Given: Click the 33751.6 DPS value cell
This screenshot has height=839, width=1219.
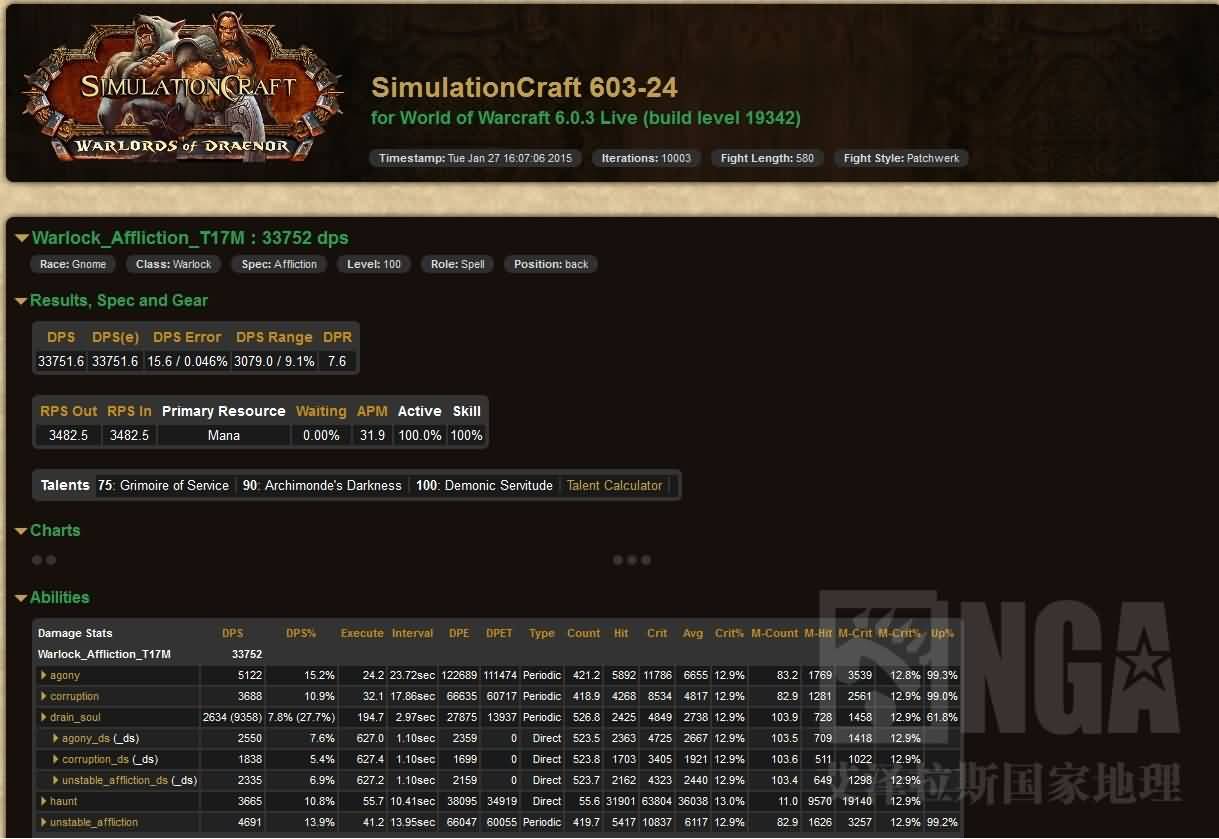Looking at the screenshot, I should coord(61,362).
